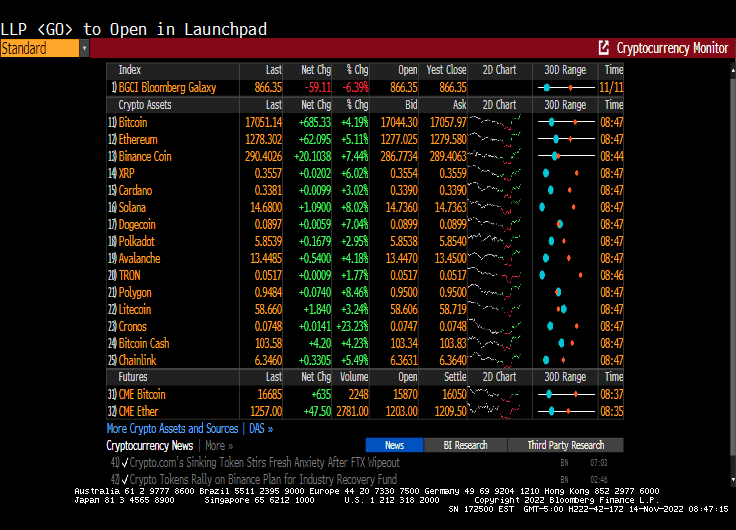
Task: Click the checkmark beside Crypto Tokens Rally headline
Action: pyautogui.click(x=125, y=479)
